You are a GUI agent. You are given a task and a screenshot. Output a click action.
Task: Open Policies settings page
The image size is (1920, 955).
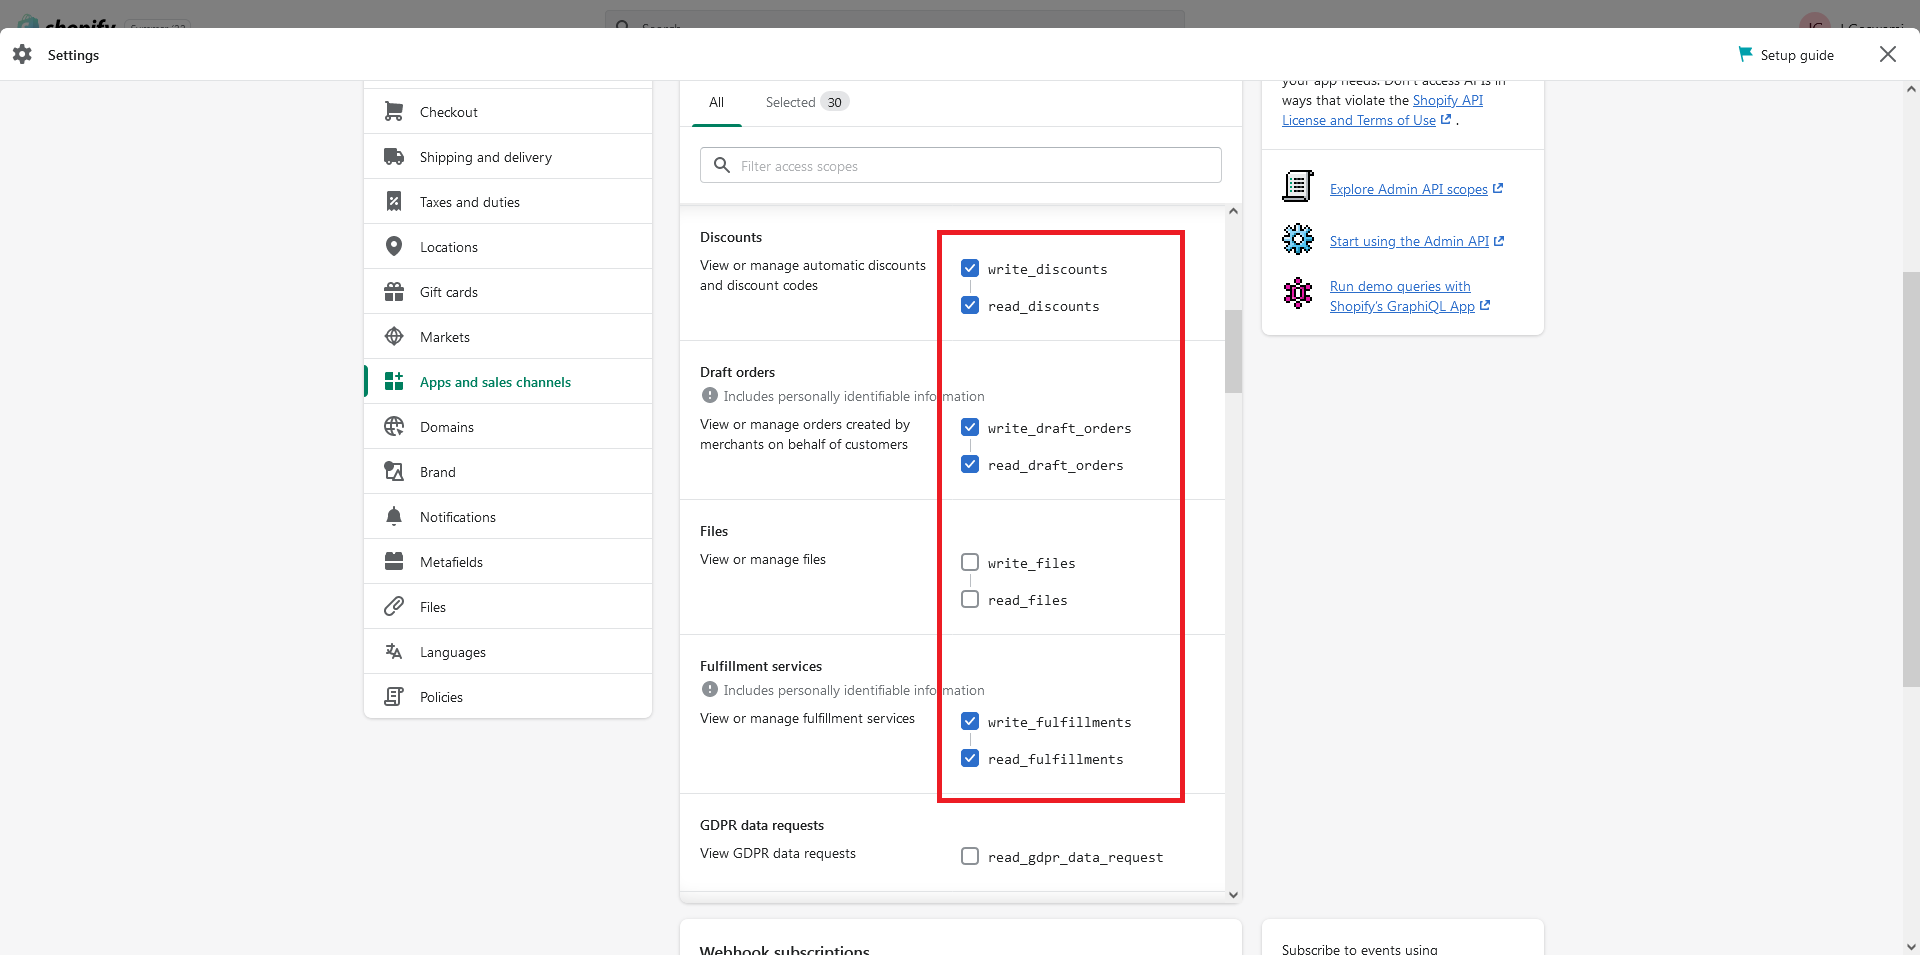point(508,697)
